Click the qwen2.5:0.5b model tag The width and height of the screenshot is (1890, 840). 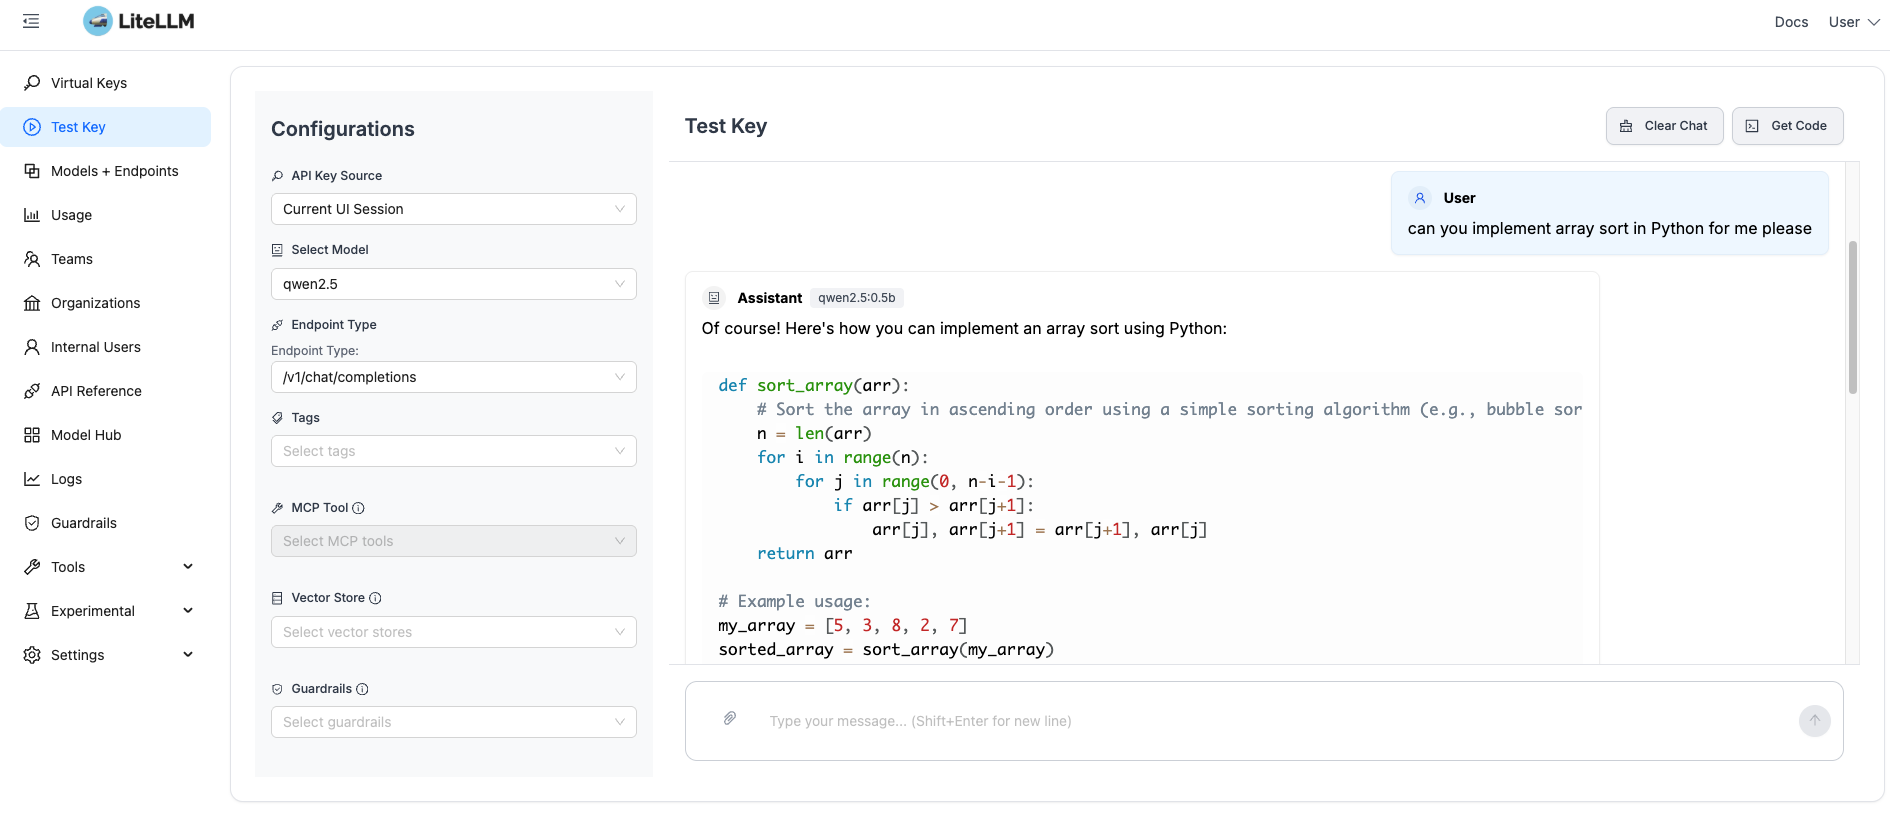pos(857,298)
